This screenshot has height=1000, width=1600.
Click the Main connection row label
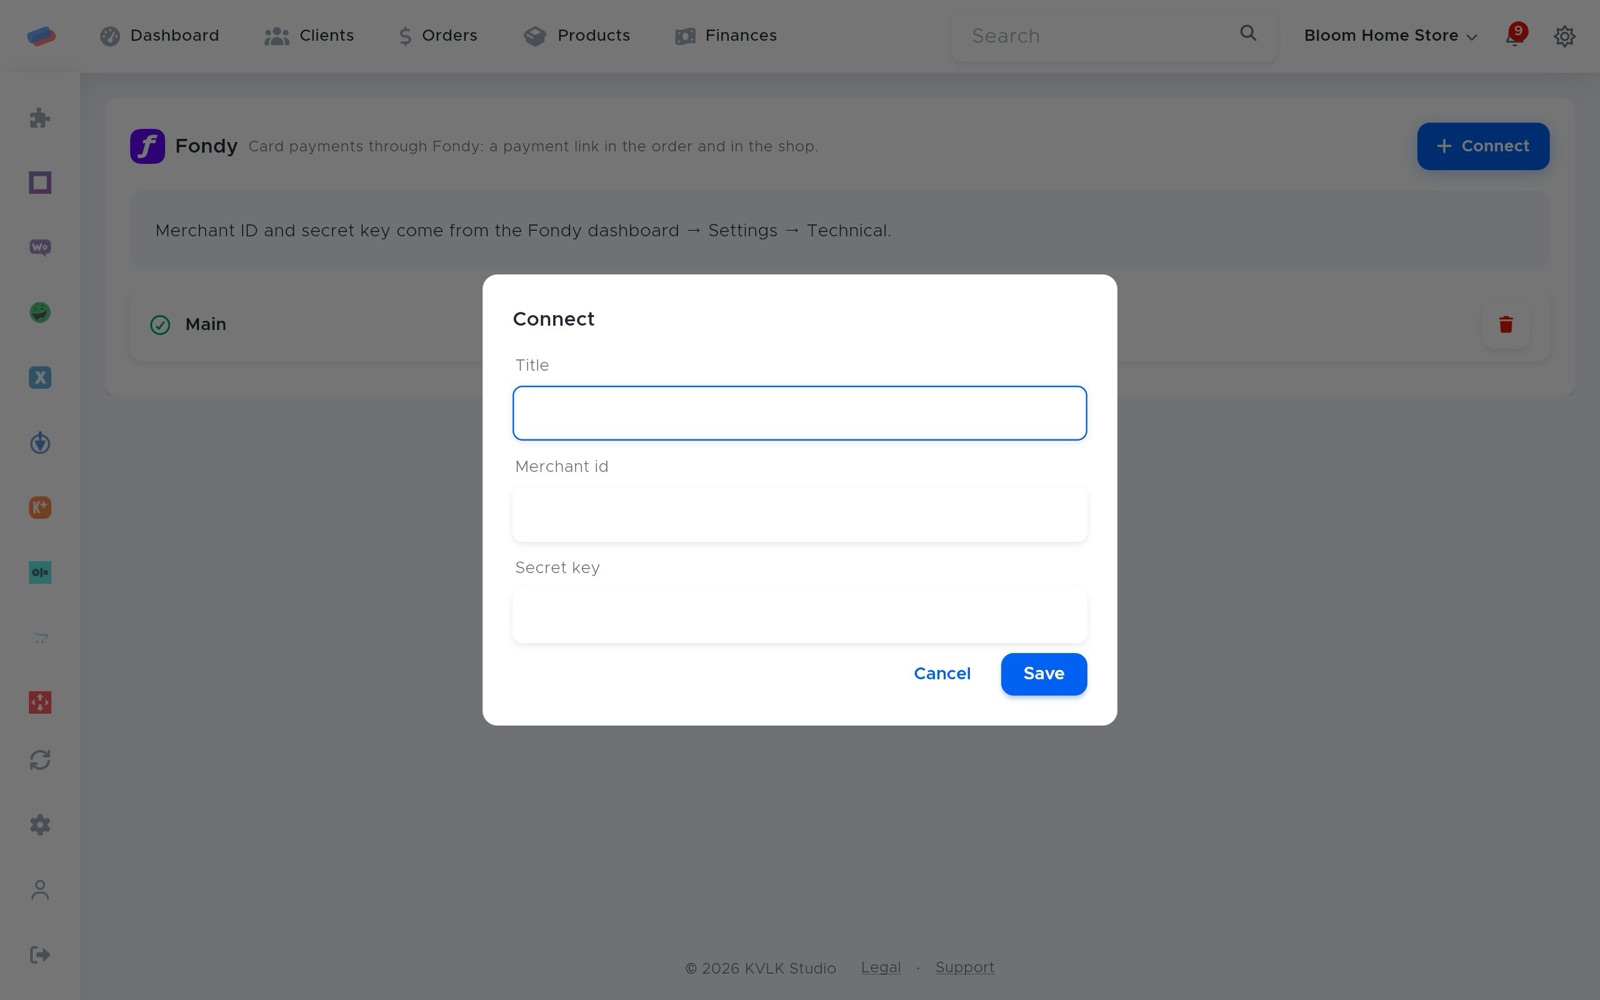point(206,325)
